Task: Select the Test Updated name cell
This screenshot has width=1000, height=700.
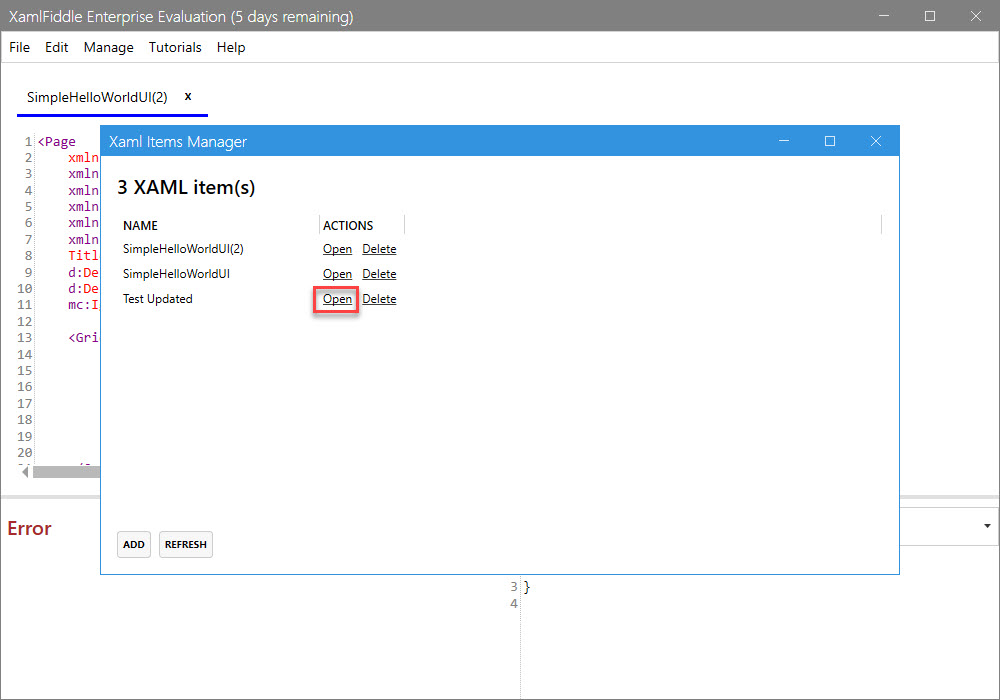Action: 158,298
